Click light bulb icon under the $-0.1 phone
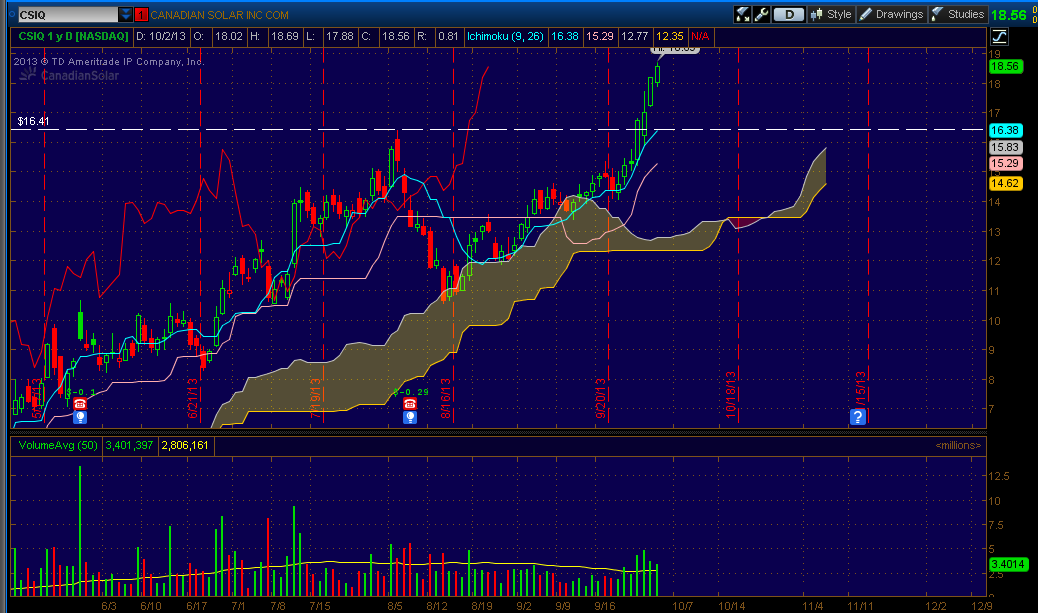The image size is (1038, 613). point(80,417)
